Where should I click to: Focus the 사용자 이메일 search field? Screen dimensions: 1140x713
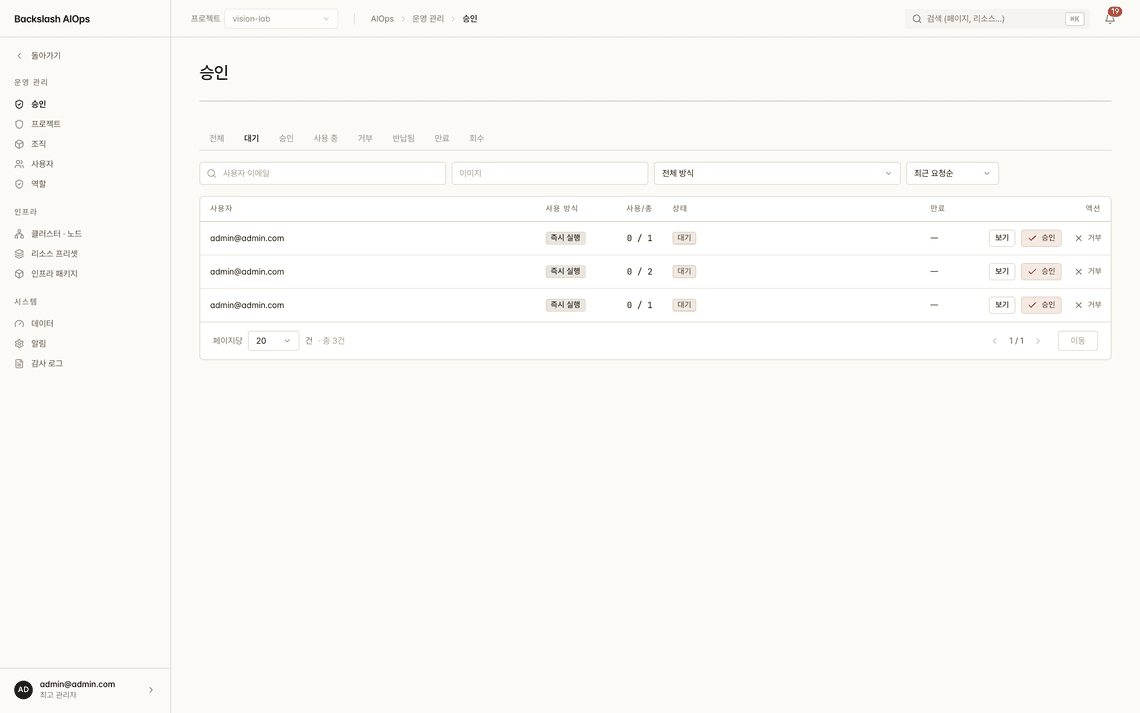[323, 173]
